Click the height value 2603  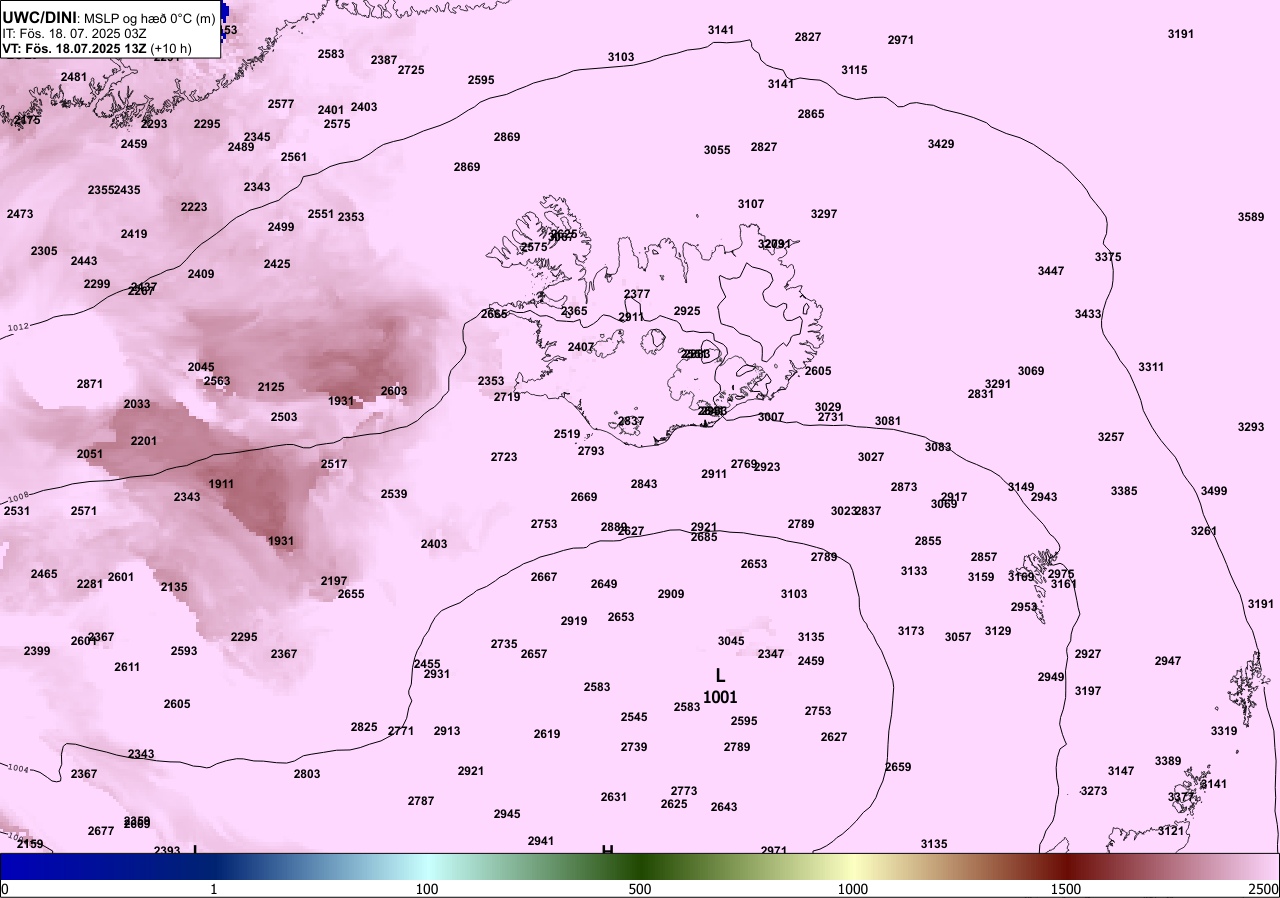[x=394, y=391]
